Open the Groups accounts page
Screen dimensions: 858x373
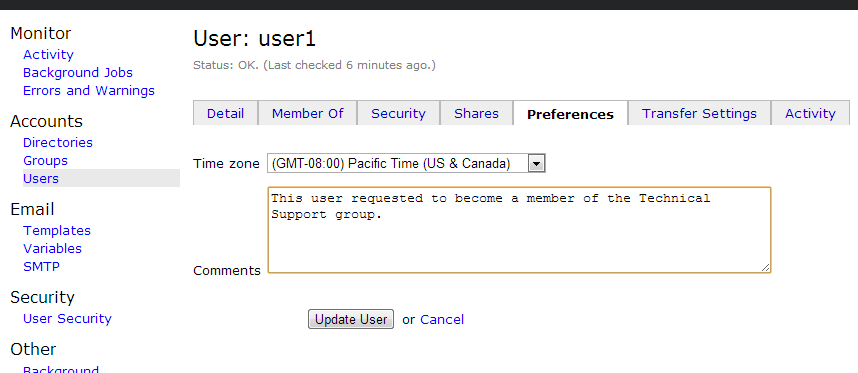(45, 161)
